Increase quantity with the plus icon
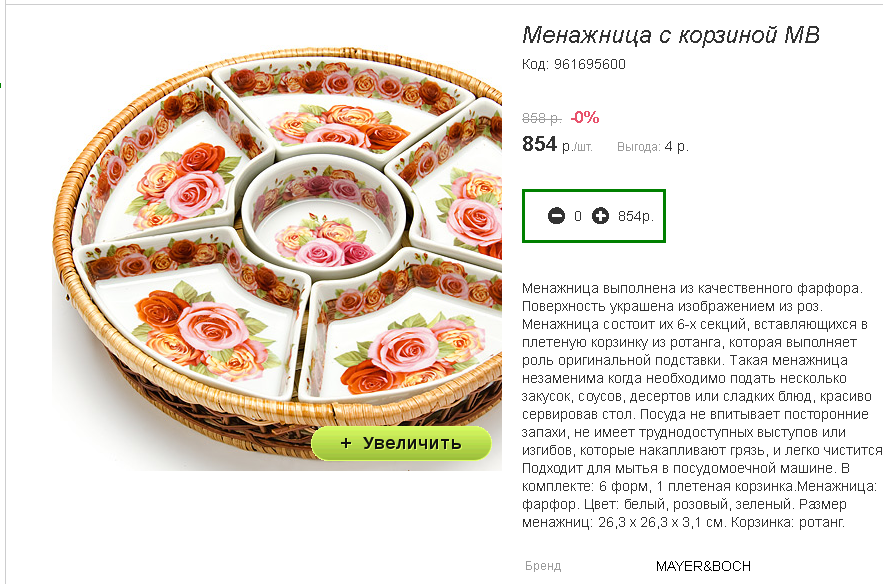 600,216
